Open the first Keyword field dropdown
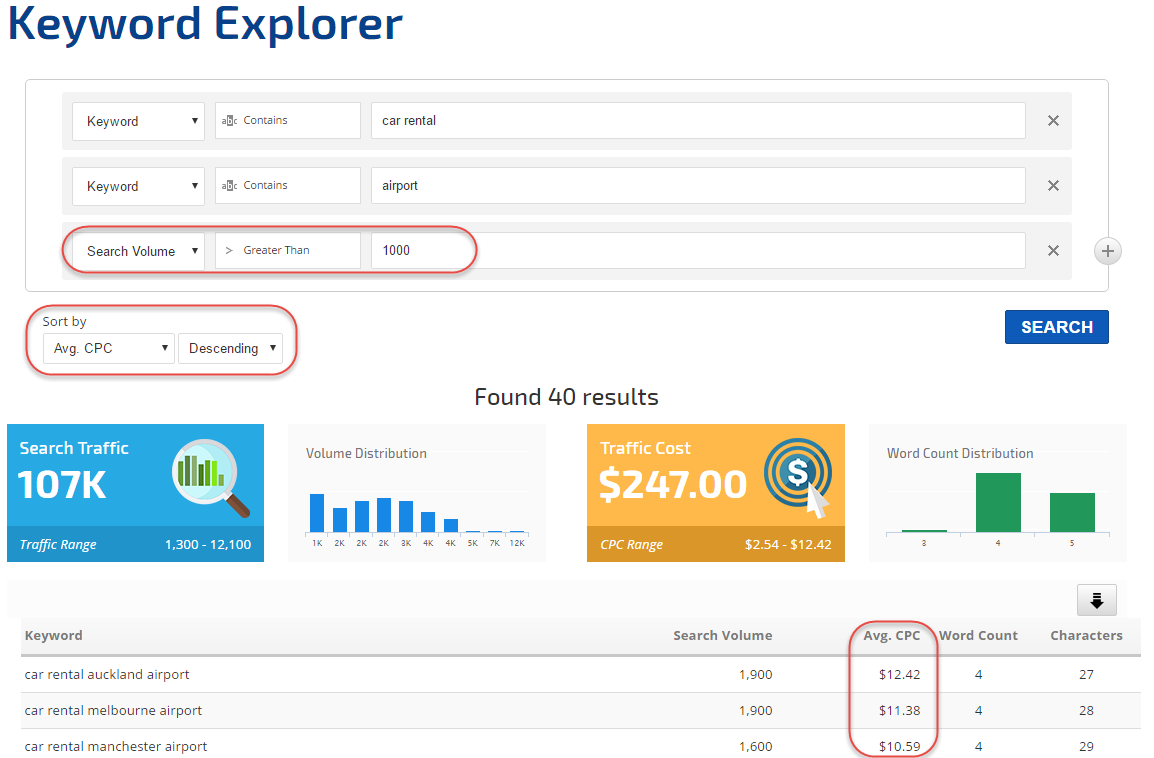Viewport: 1154px width, 758px height. (x=138, y=121)
